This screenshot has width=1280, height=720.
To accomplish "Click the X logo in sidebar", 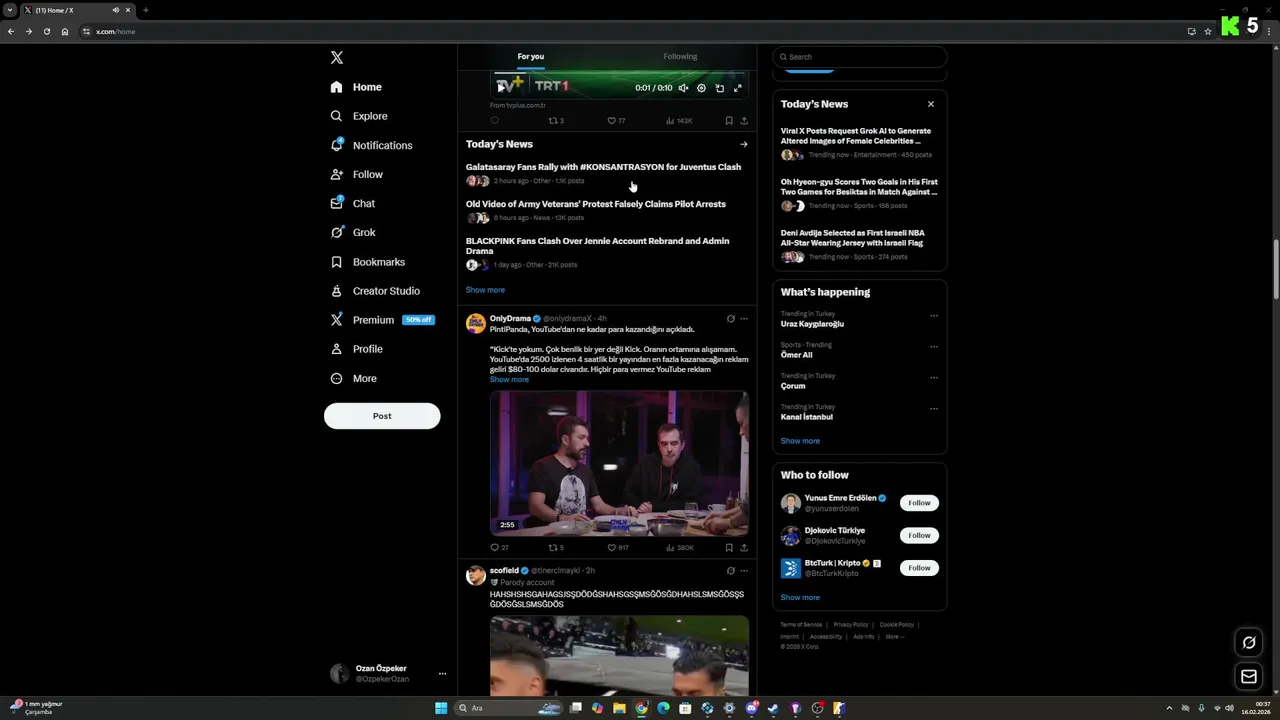I will (337, 58).
